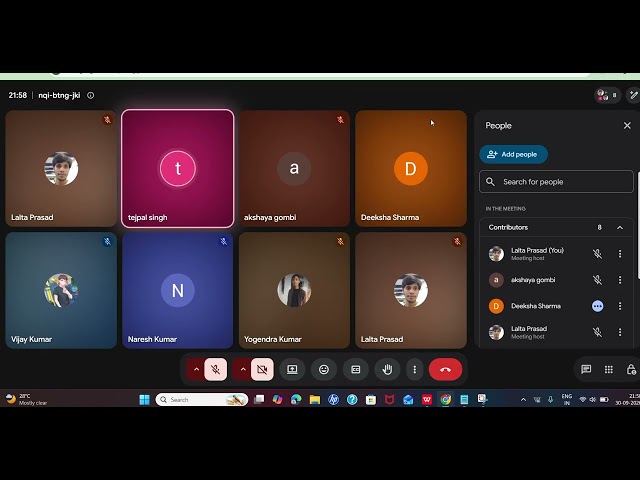Open the help question mark taskbar icon
Screen dimensions: 640x480
pyautogui.click(x=352, y=400)
